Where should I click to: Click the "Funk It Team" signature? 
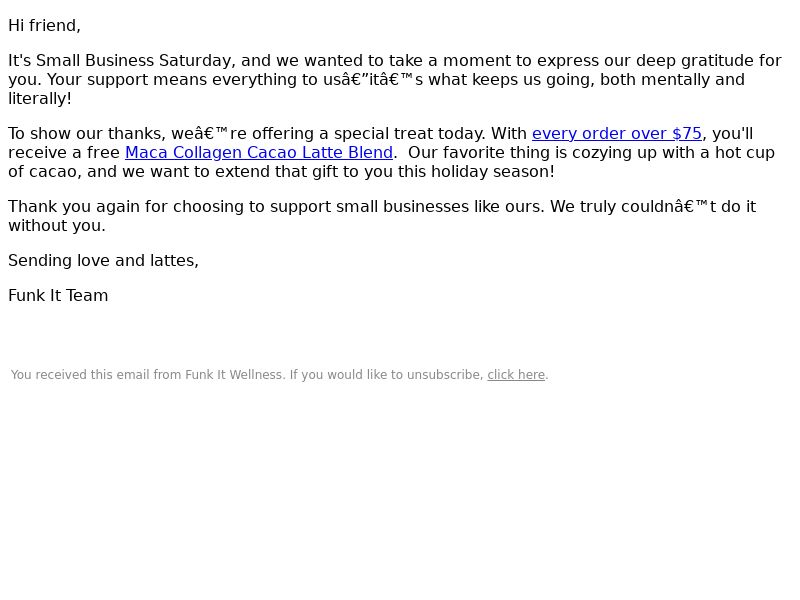(x=58, y=295)
